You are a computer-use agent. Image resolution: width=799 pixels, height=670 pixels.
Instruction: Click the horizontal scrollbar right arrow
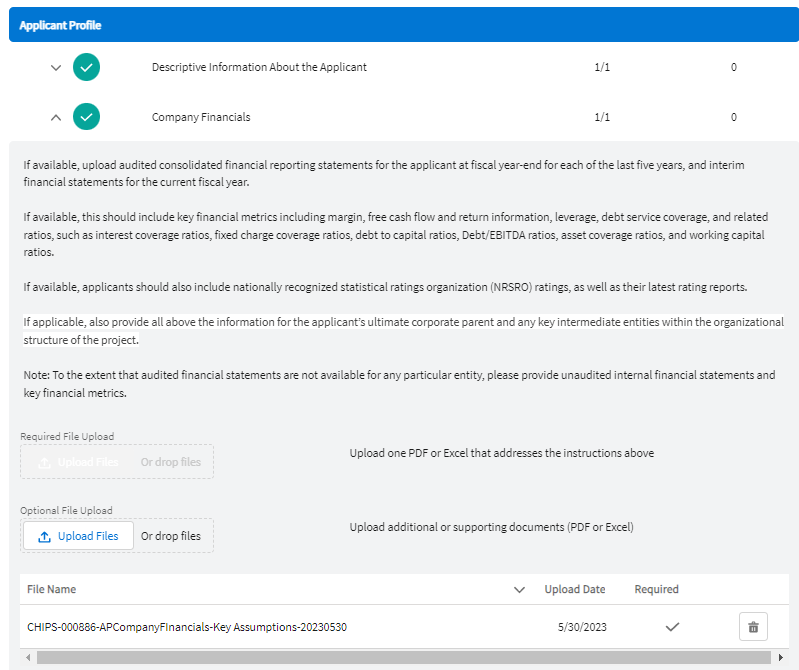tap(781, 657)
